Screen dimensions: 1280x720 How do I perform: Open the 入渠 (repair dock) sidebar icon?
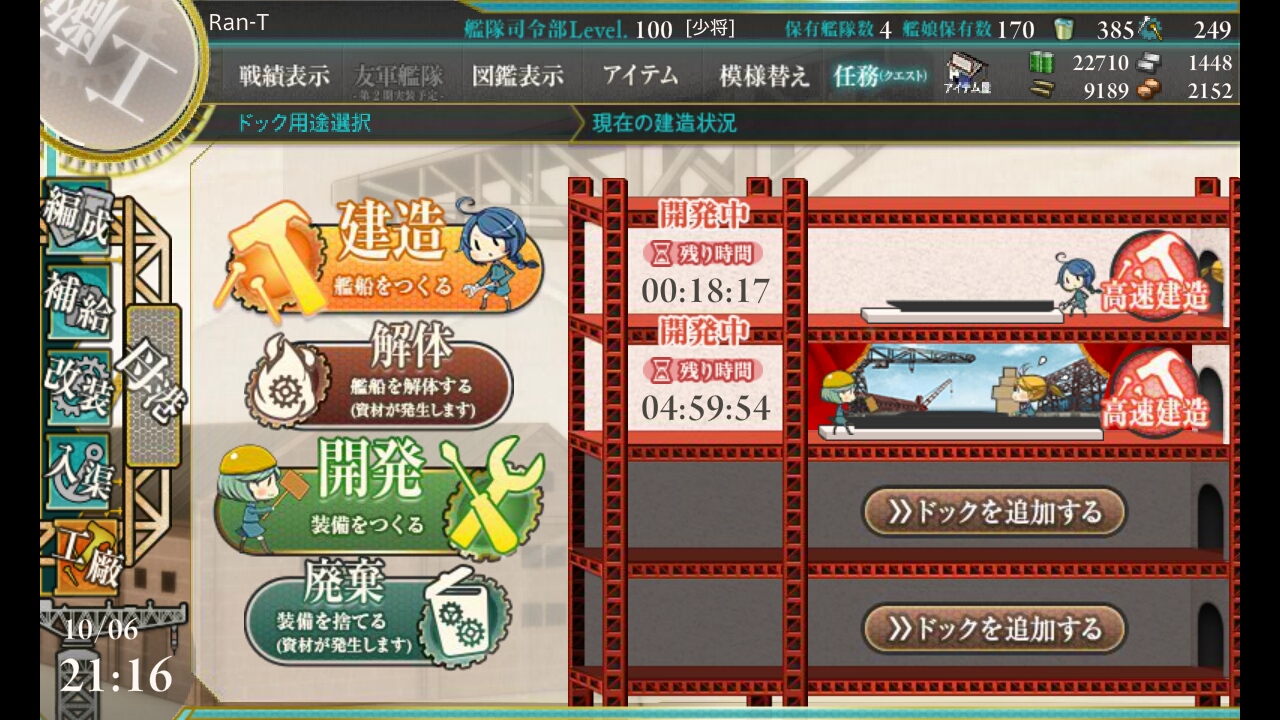click(x=78, y=470)
